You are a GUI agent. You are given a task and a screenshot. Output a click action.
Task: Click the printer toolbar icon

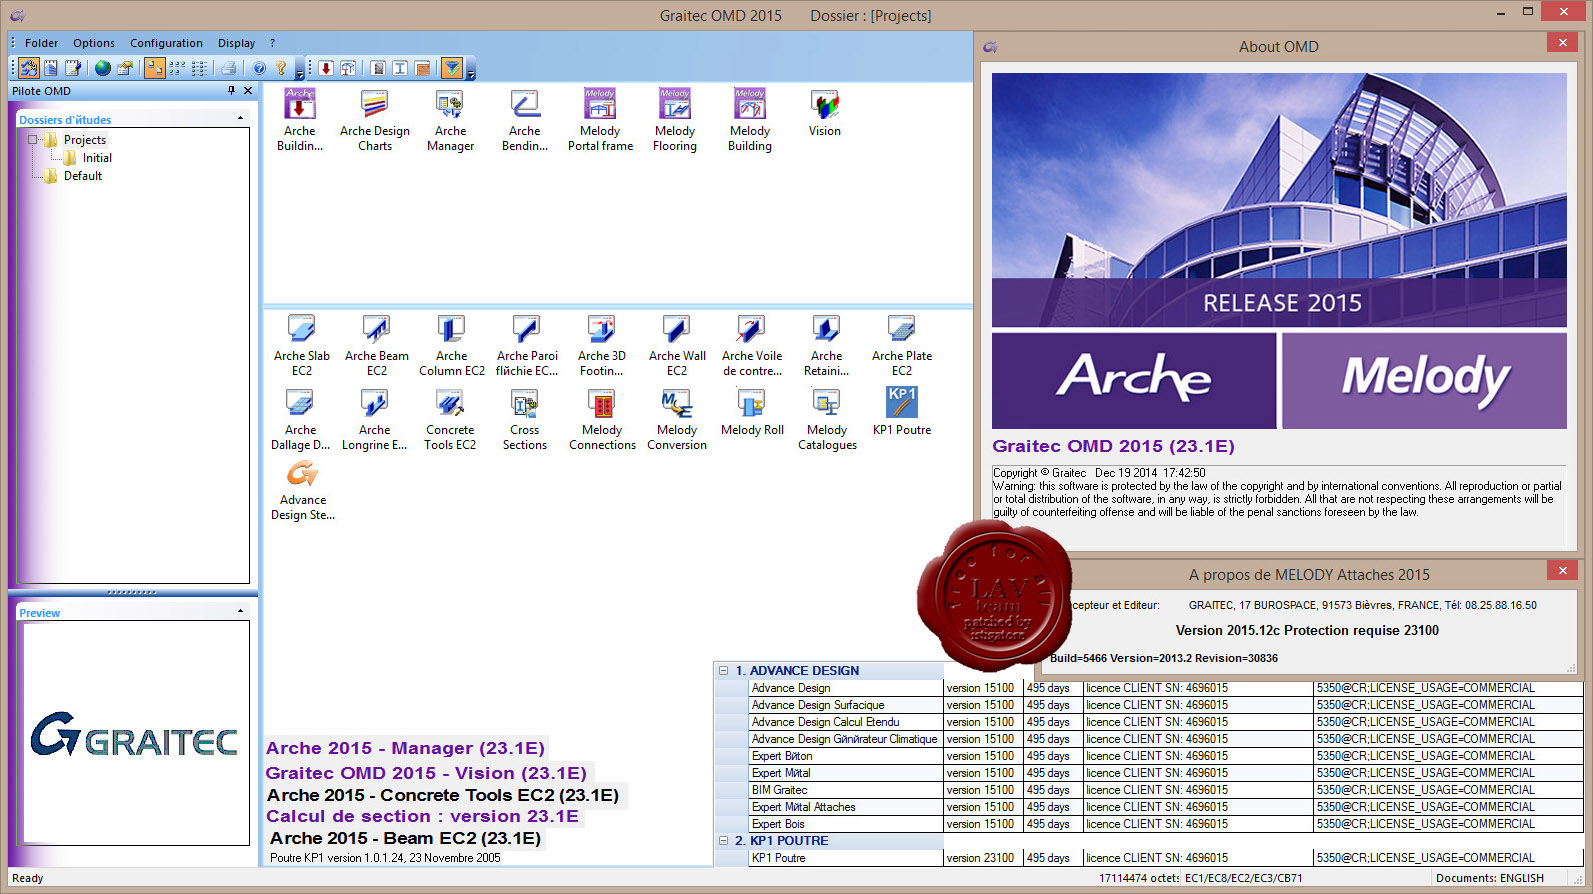pyautogui.click(x=229, y=68)
